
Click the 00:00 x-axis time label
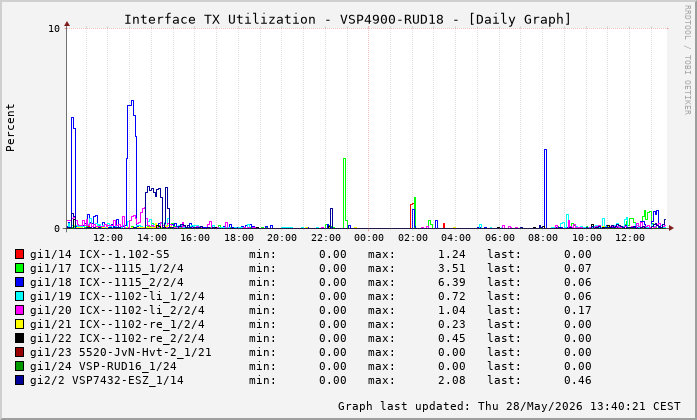pos(369,238)
